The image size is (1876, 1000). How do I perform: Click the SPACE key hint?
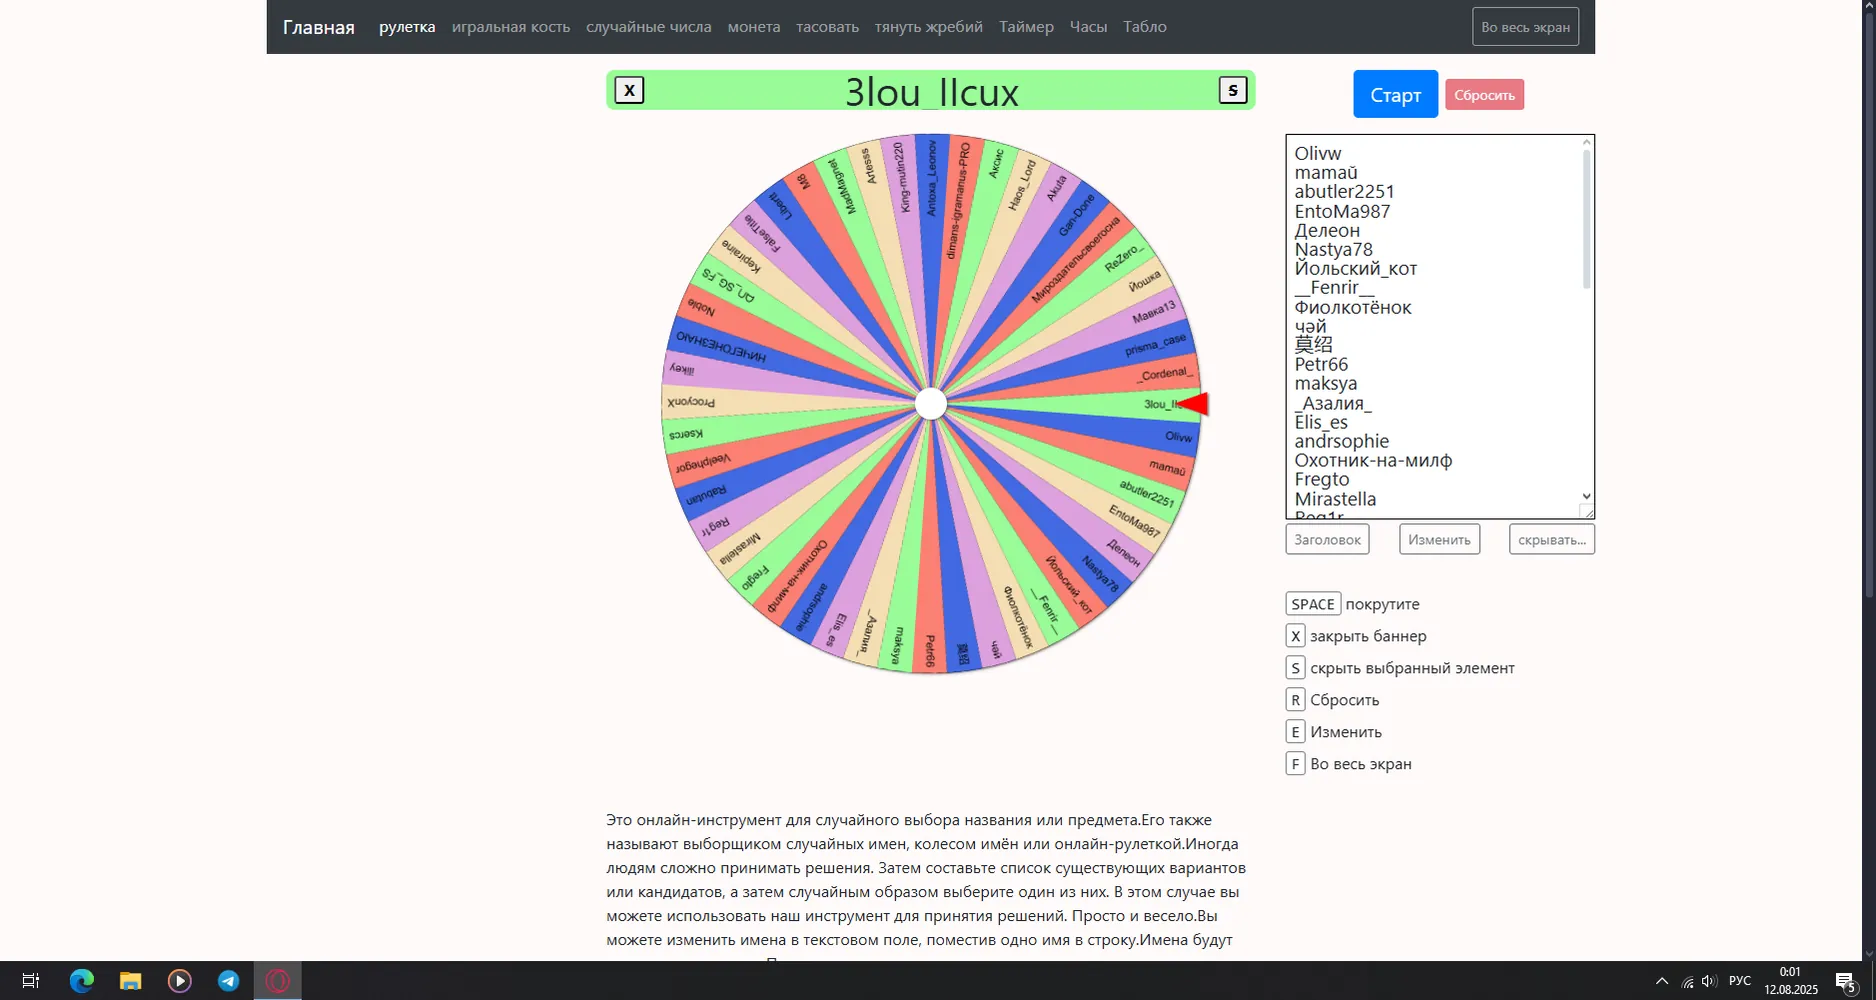click(x=1313, y=604)
